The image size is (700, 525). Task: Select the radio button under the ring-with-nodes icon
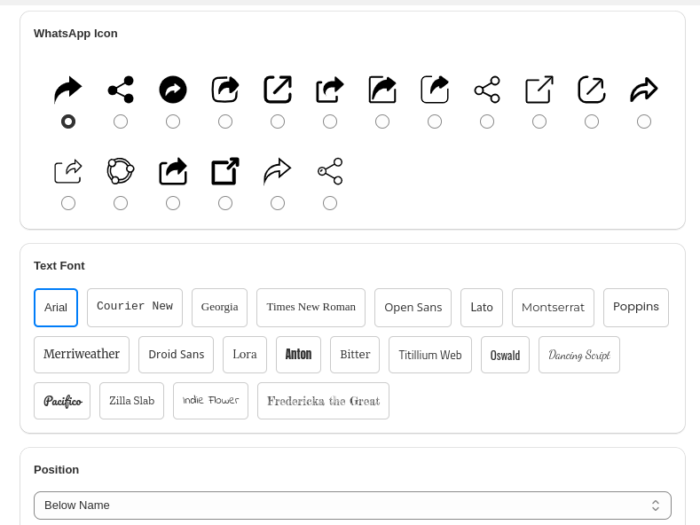(x=121, y=203)
